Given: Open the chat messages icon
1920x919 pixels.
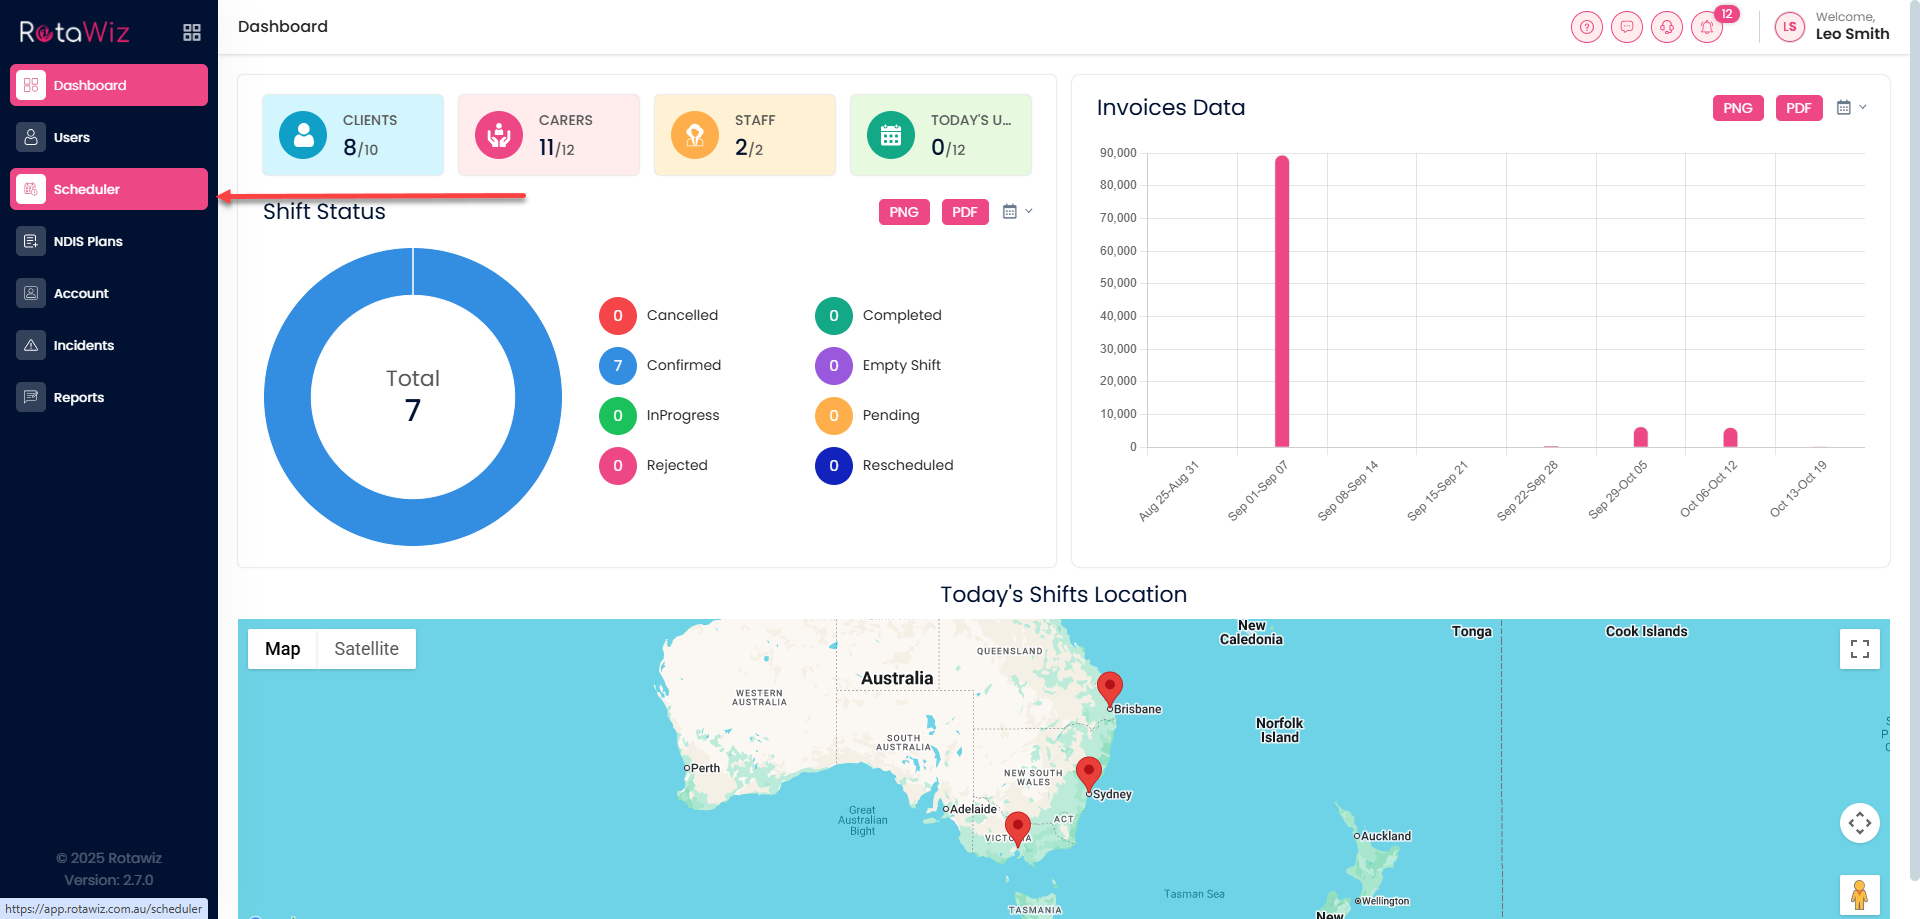Looking at the screenshot, I should tap(1626, 27).
